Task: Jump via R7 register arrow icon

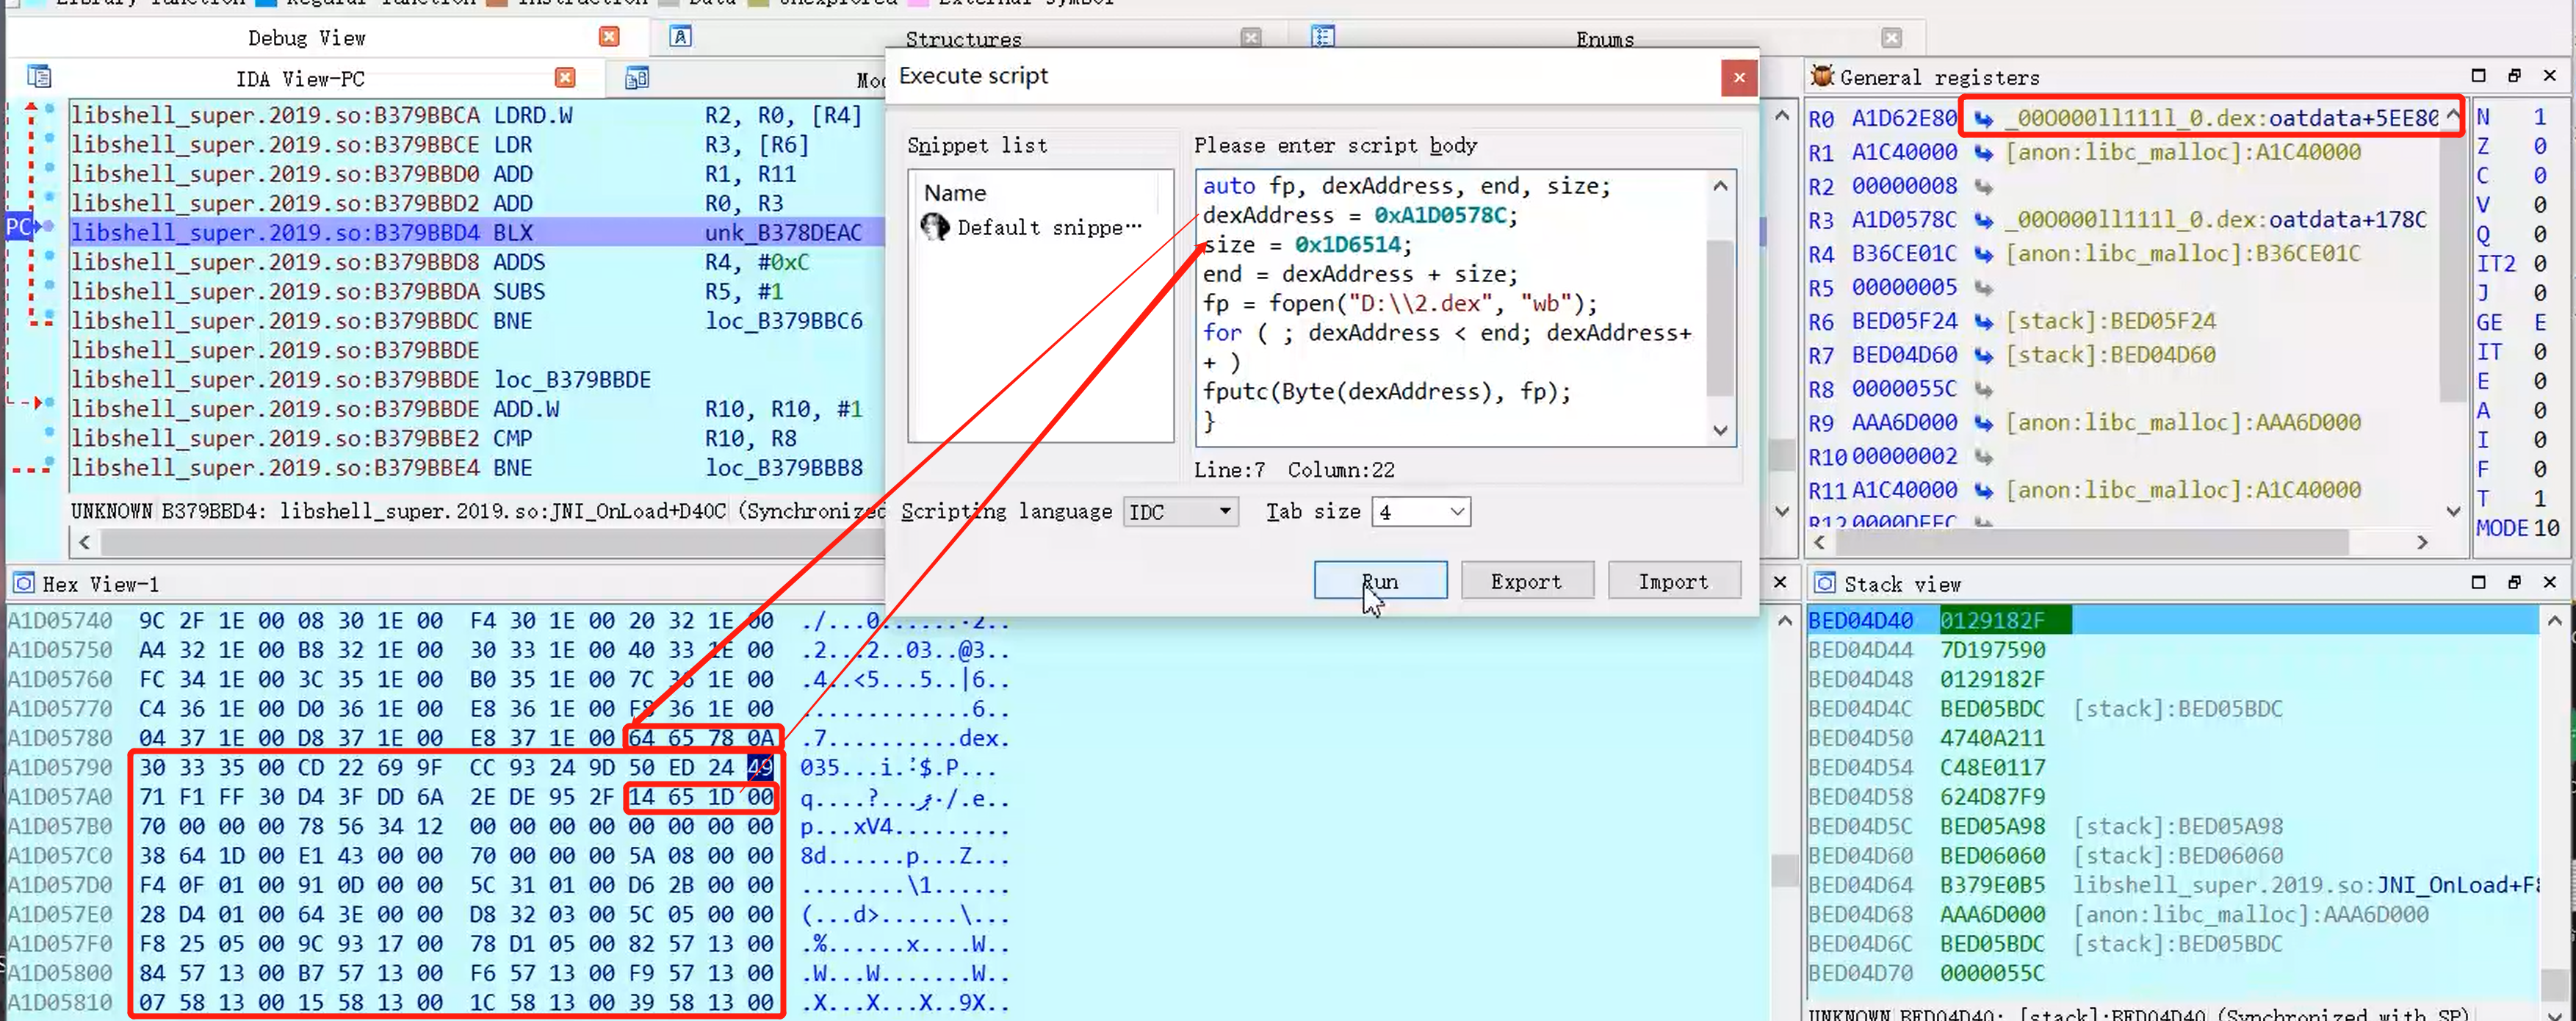Action: (x=1983, y=356)
